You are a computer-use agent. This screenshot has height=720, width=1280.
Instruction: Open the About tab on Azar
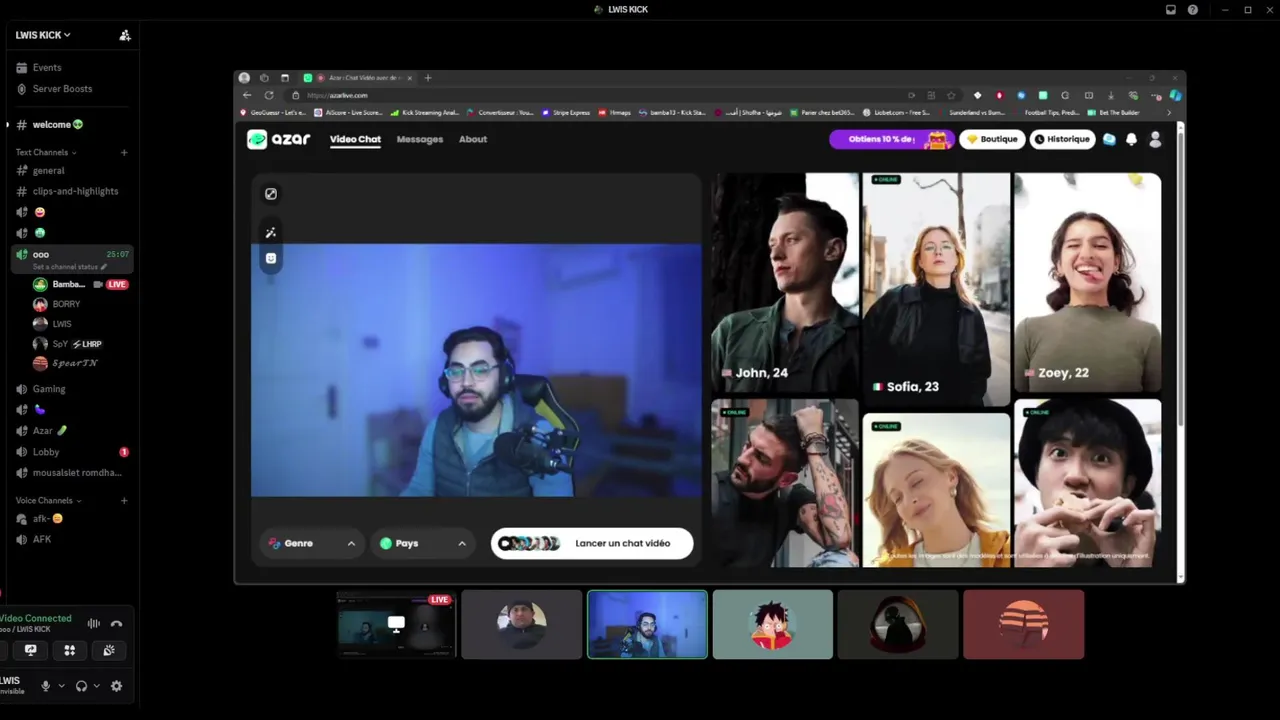pos(473,139)
